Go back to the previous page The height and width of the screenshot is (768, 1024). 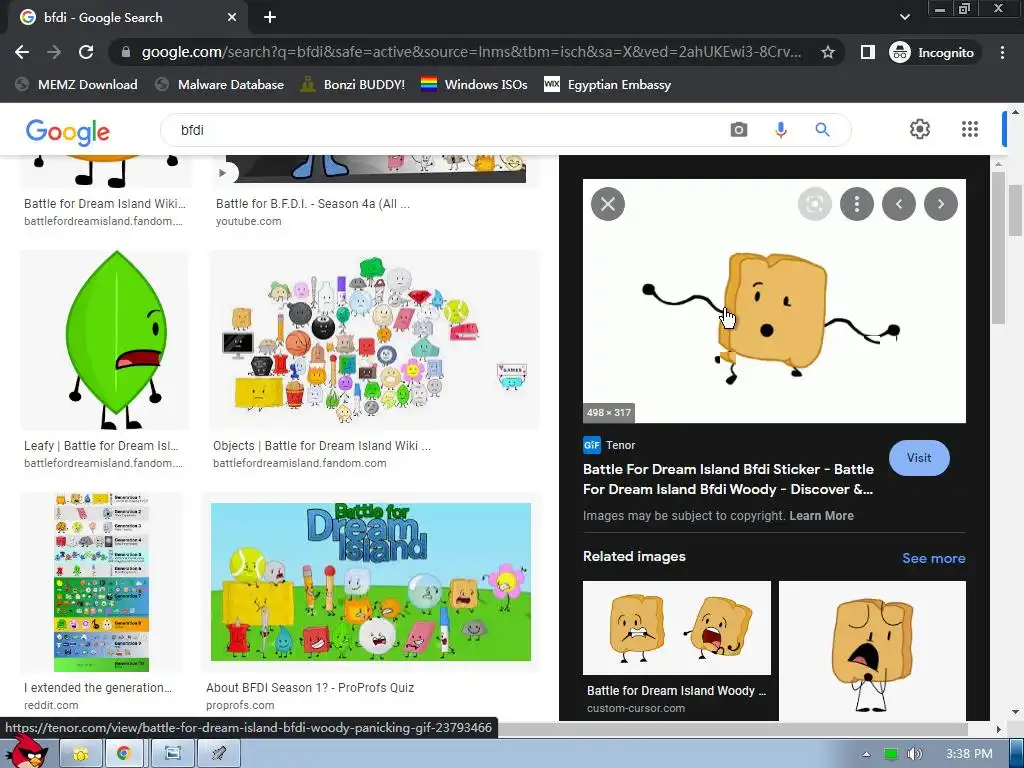point(22,52)
